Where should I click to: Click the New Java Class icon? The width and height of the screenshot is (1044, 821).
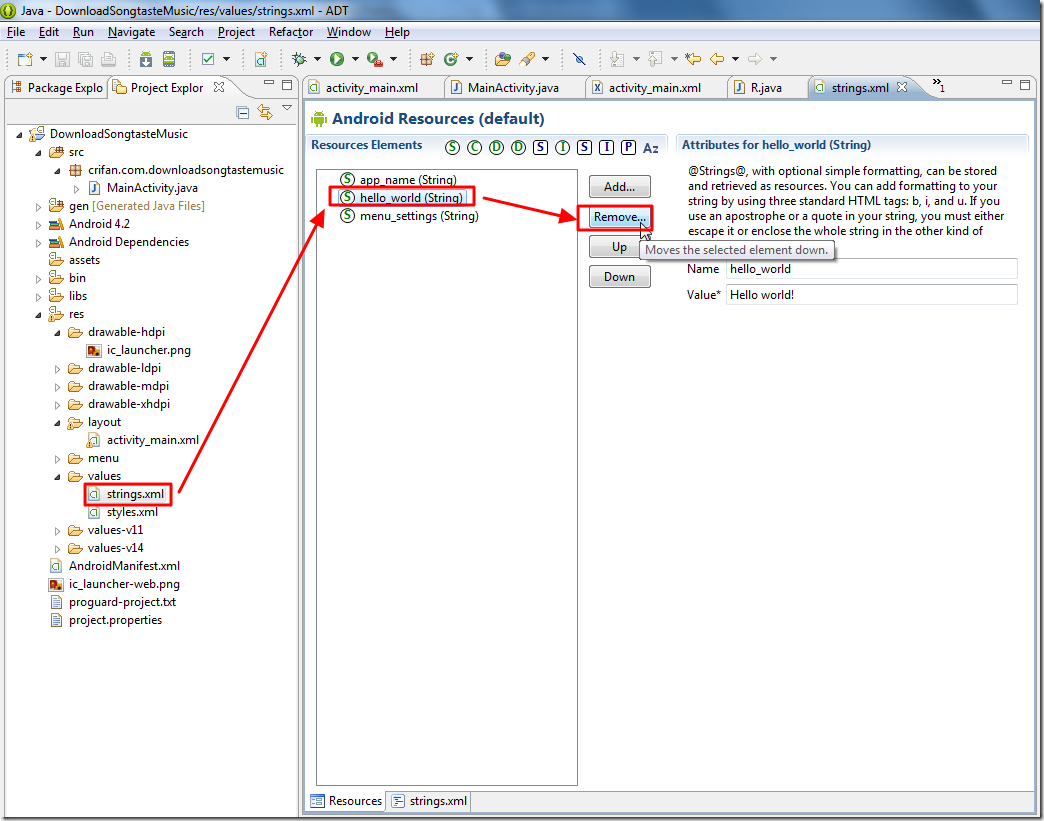coord(451,59)
